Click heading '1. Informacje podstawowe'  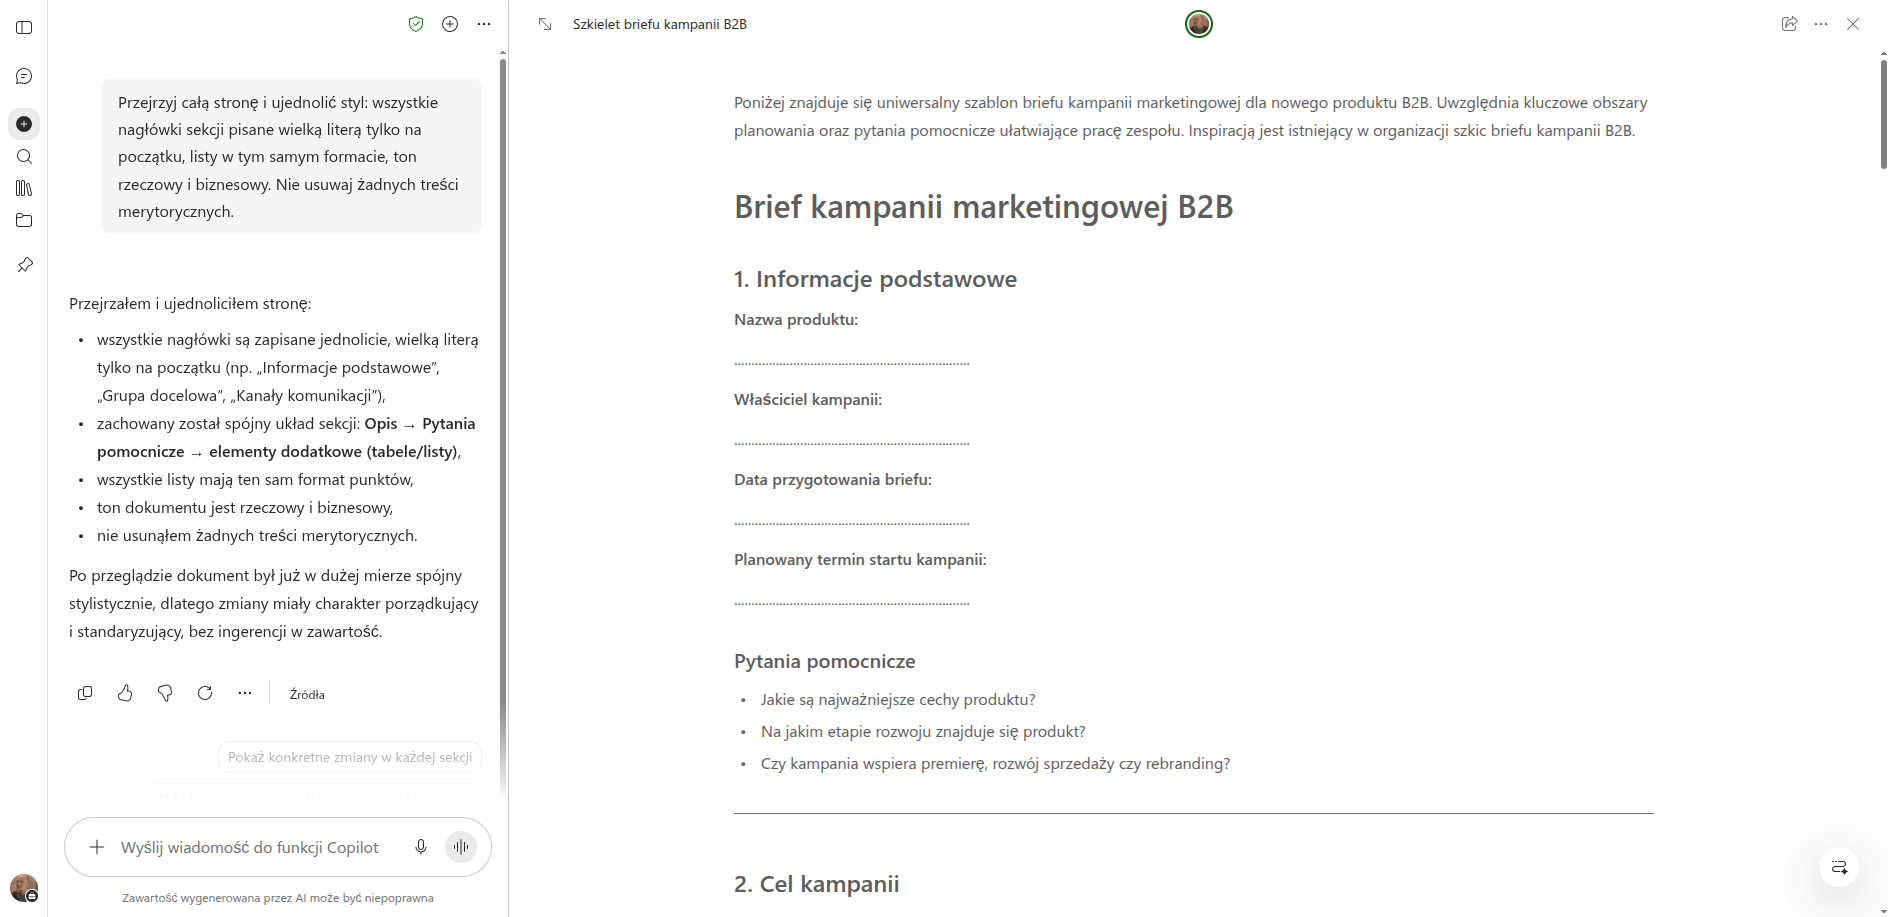coord(875,279)
